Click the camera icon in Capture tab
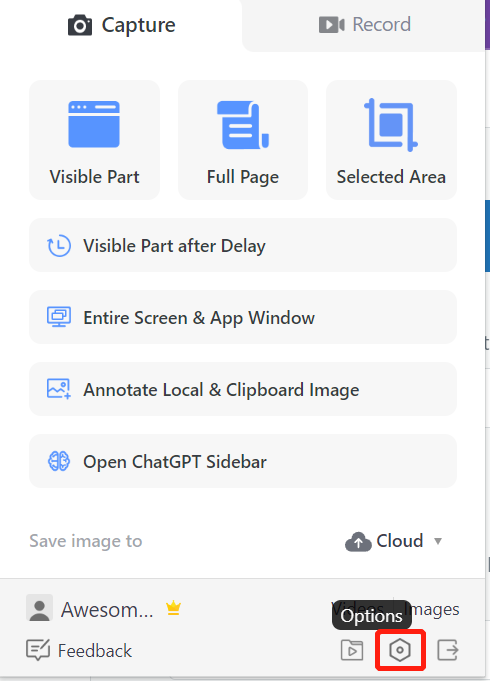Viewport: 490px width, 681px height. point(80,25)
